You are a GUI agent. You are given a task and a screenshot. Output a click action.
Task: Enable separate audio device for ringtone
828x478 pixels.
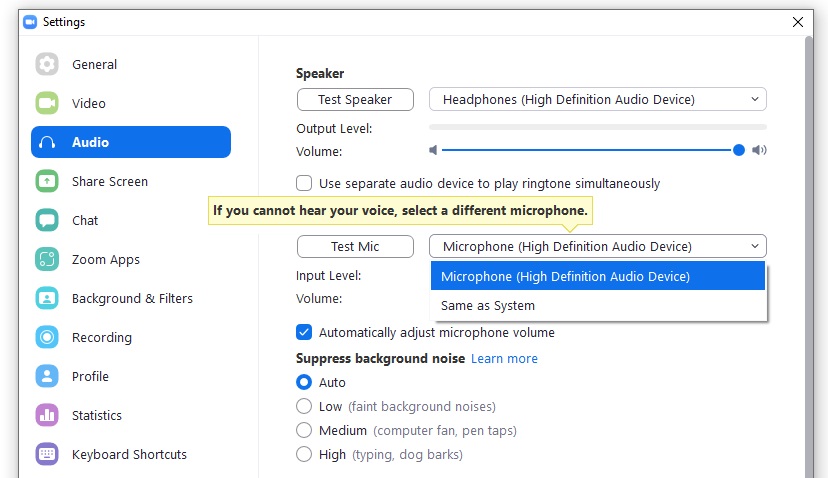click(x=304, y=184)
